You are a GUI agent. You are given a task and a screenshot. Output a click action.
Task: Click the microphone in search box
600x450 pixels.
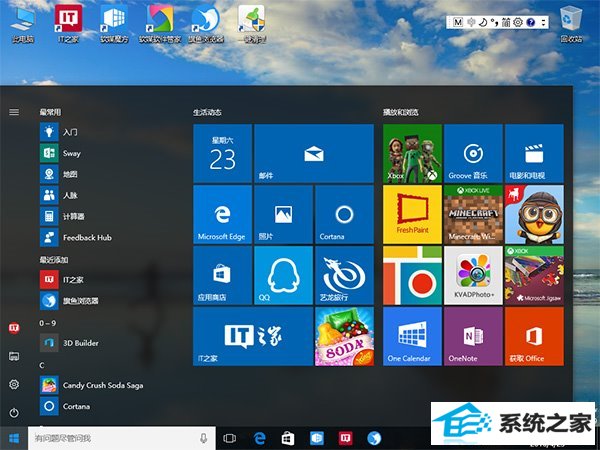(x=204, y=438)
